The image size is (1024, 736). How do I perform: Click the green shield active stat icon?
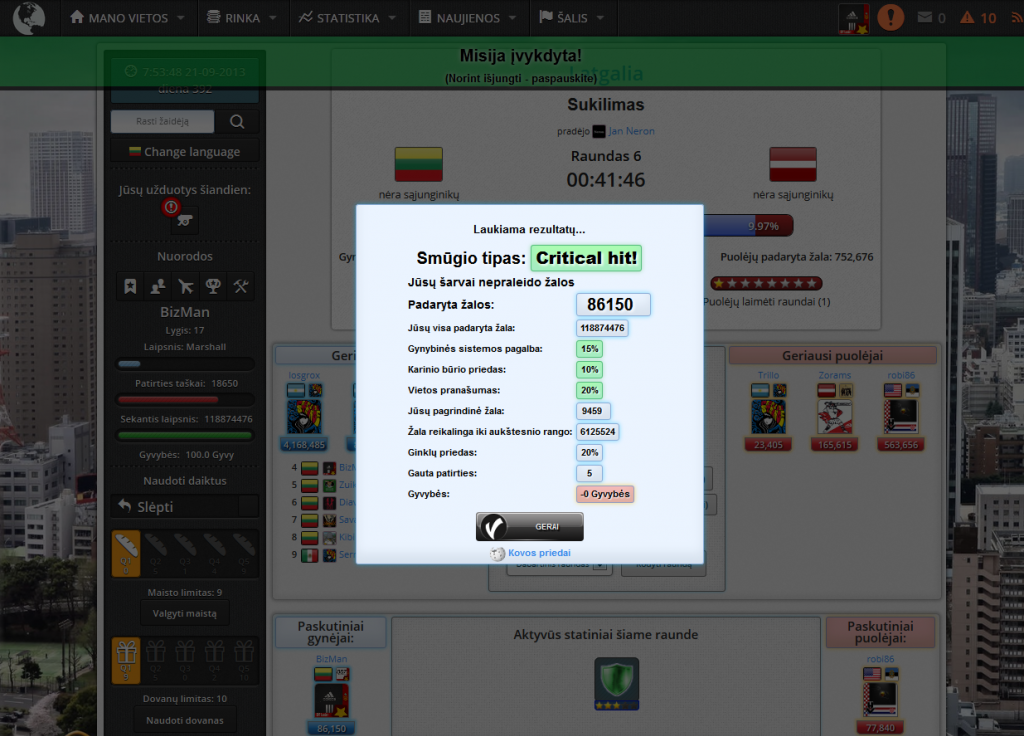click(616, 683)
